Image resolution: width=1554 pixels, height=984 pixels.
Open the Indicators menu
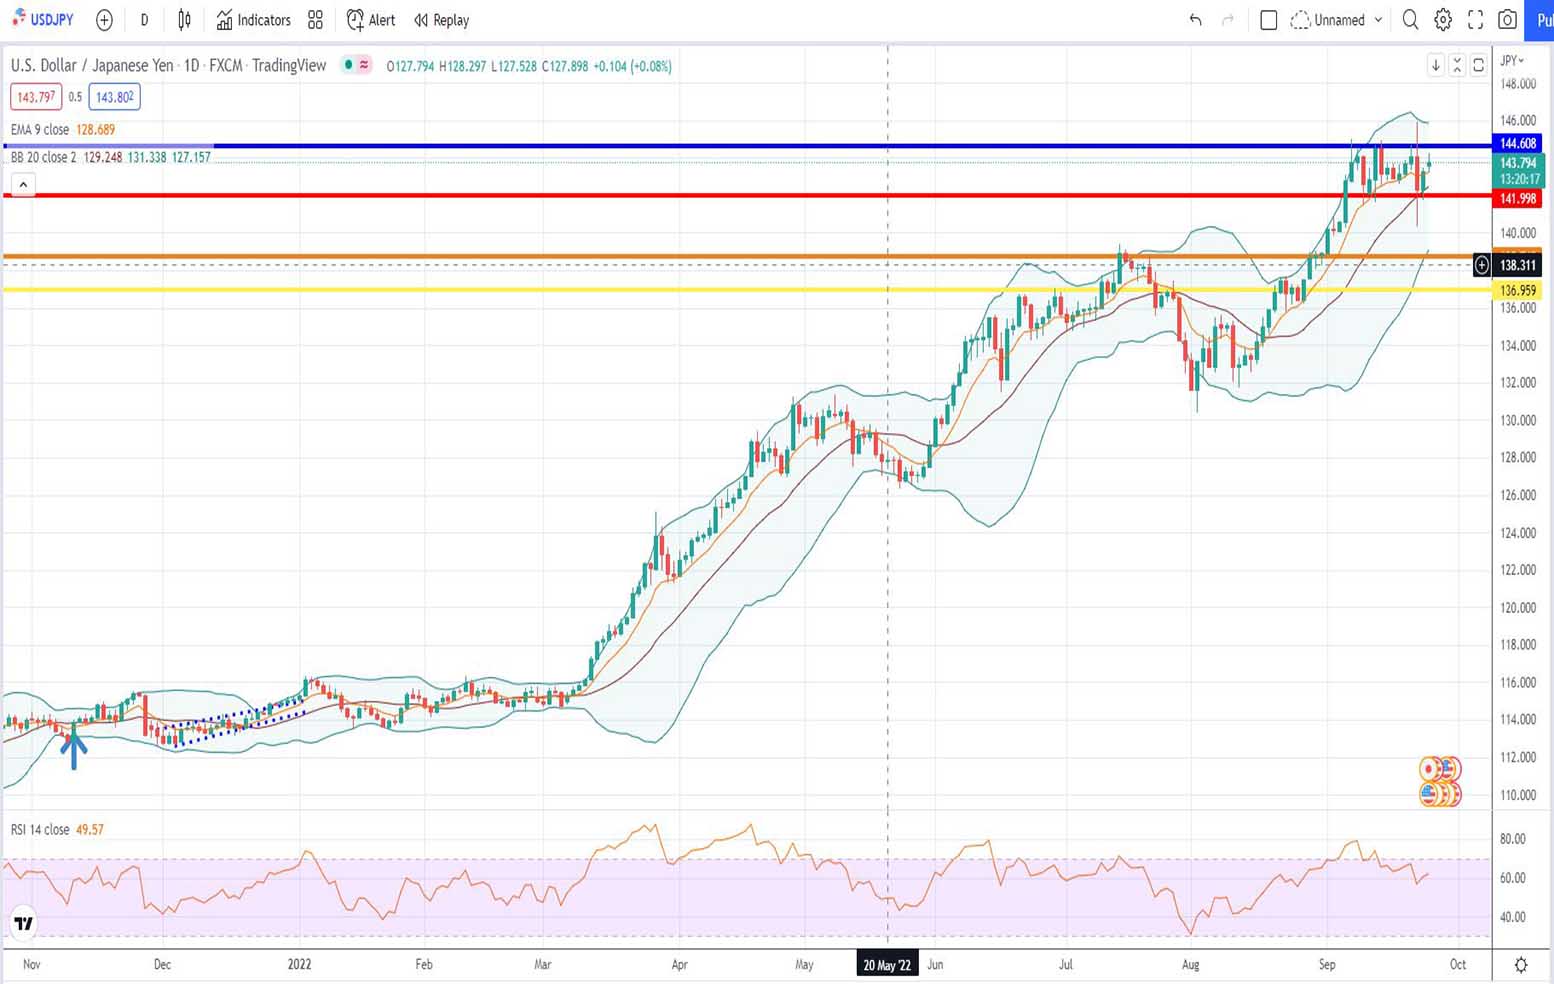pos(254,20)
